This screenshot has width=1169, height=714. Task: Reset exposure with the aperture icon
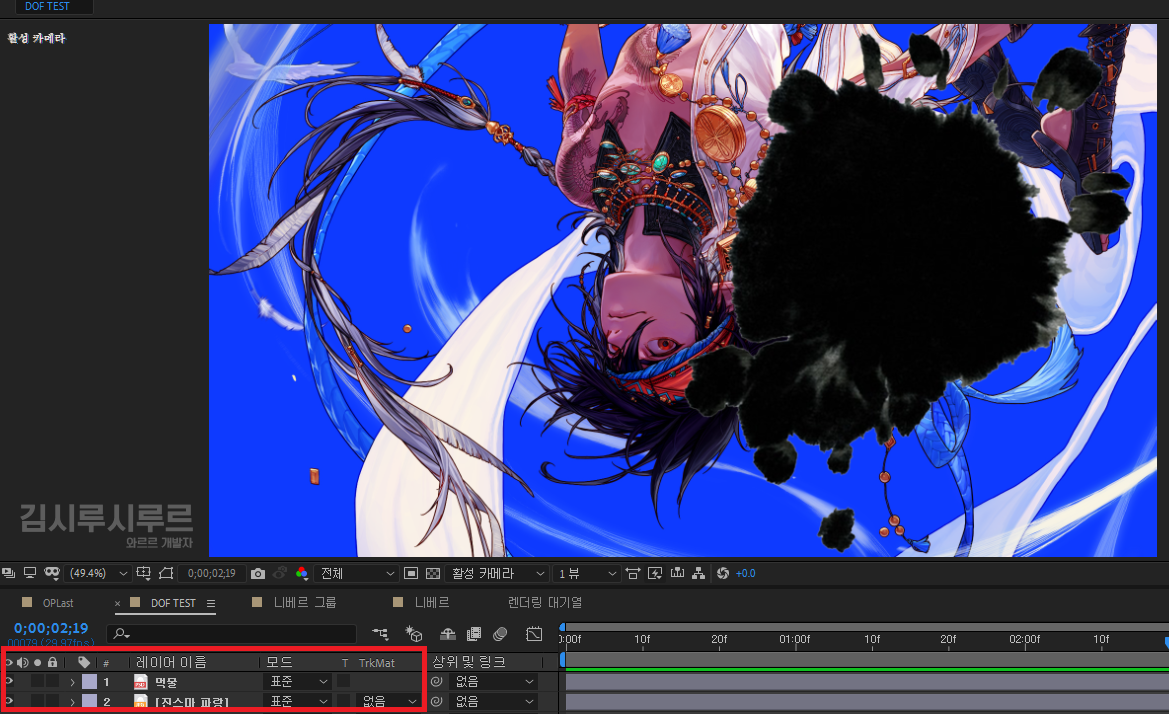click(722, 573)
